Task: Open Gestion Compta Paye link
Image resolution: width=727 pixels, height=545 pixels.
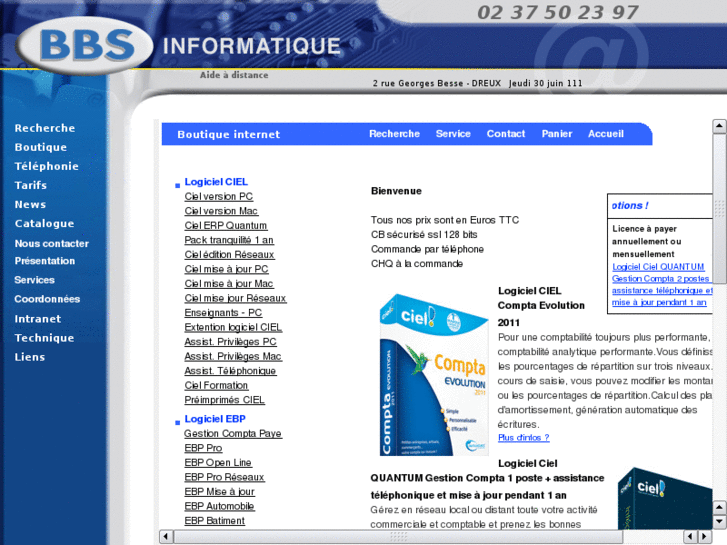Action: click(233, 433)
